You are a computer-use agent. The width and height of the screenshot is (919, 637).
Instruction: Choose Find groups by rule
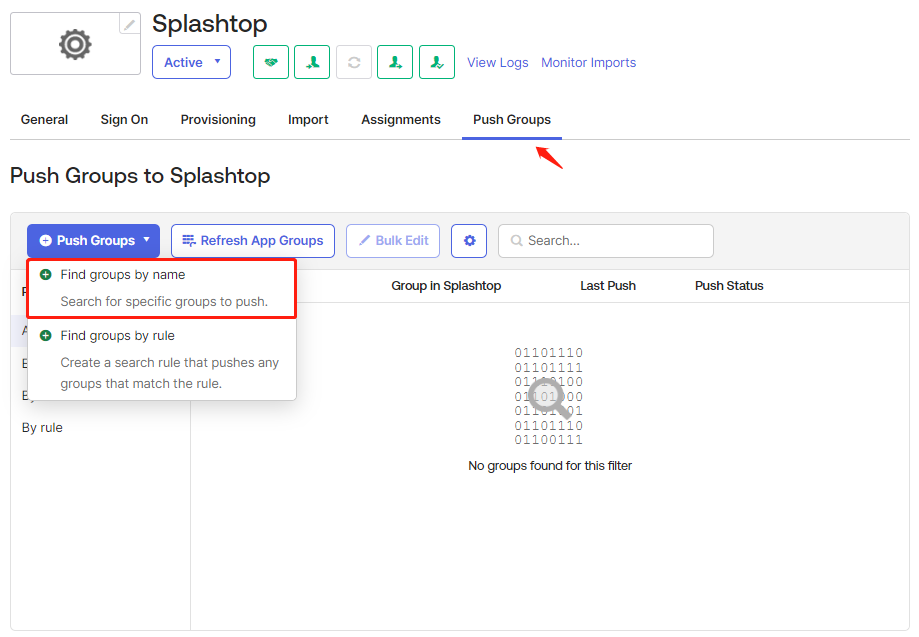pos(162,359)
